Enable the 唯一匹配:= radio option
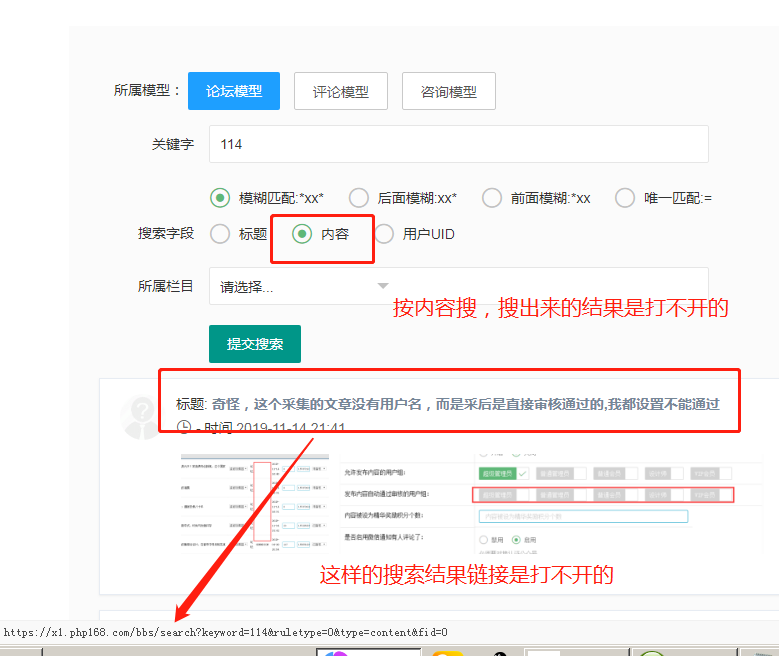The image size is (779, 656). pyautogui.click(x=625, y=198)
